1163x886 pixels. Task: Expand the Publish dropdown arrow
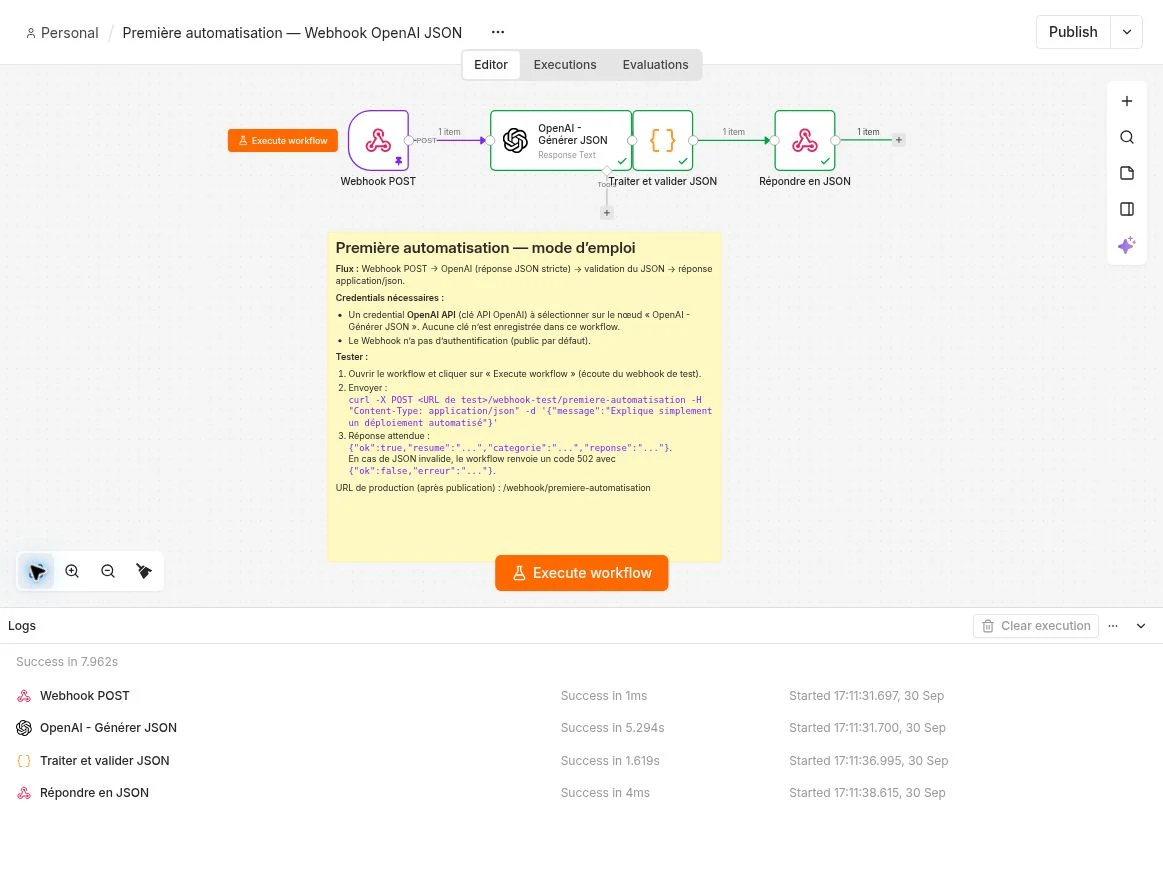click(1127, 32)
